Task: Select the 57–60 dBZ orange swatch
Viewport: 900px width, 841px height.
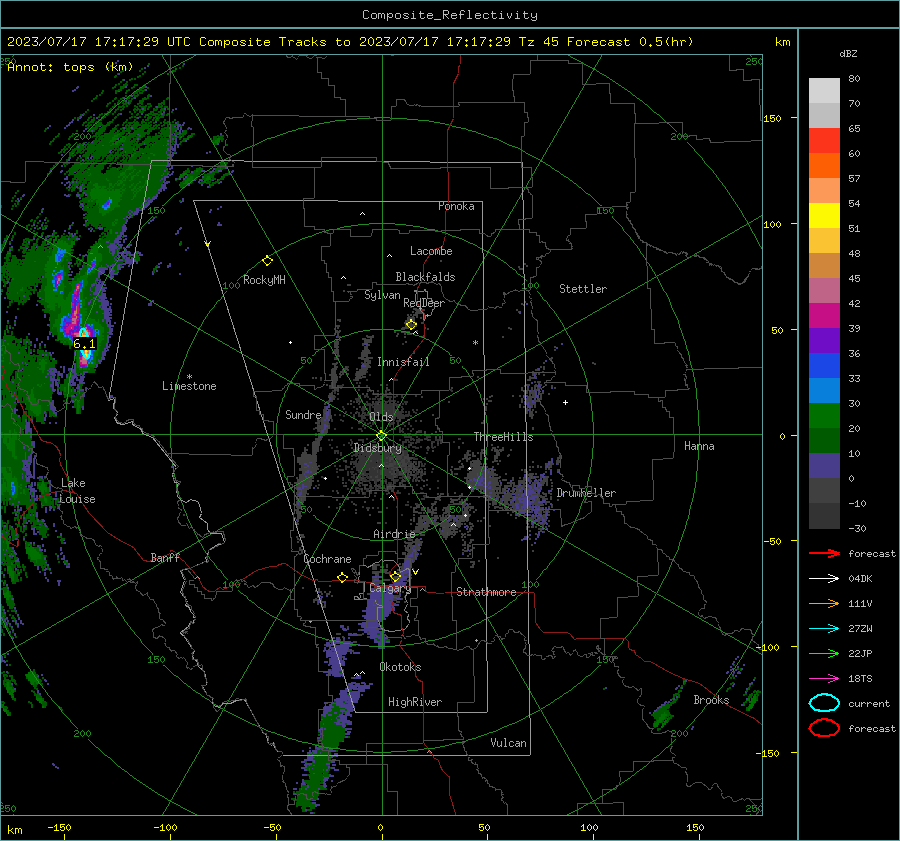Action: click(824, 166)
